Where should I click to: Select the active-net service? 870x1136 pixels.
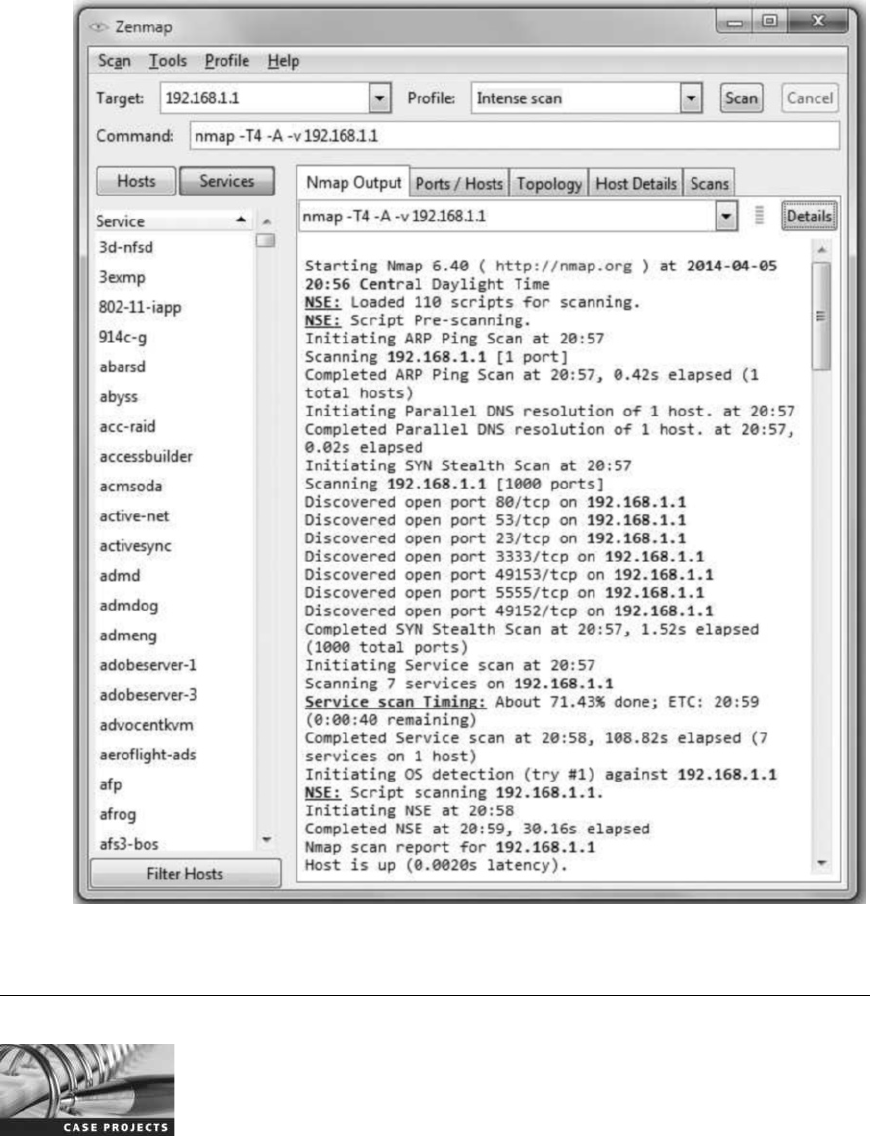134,516
